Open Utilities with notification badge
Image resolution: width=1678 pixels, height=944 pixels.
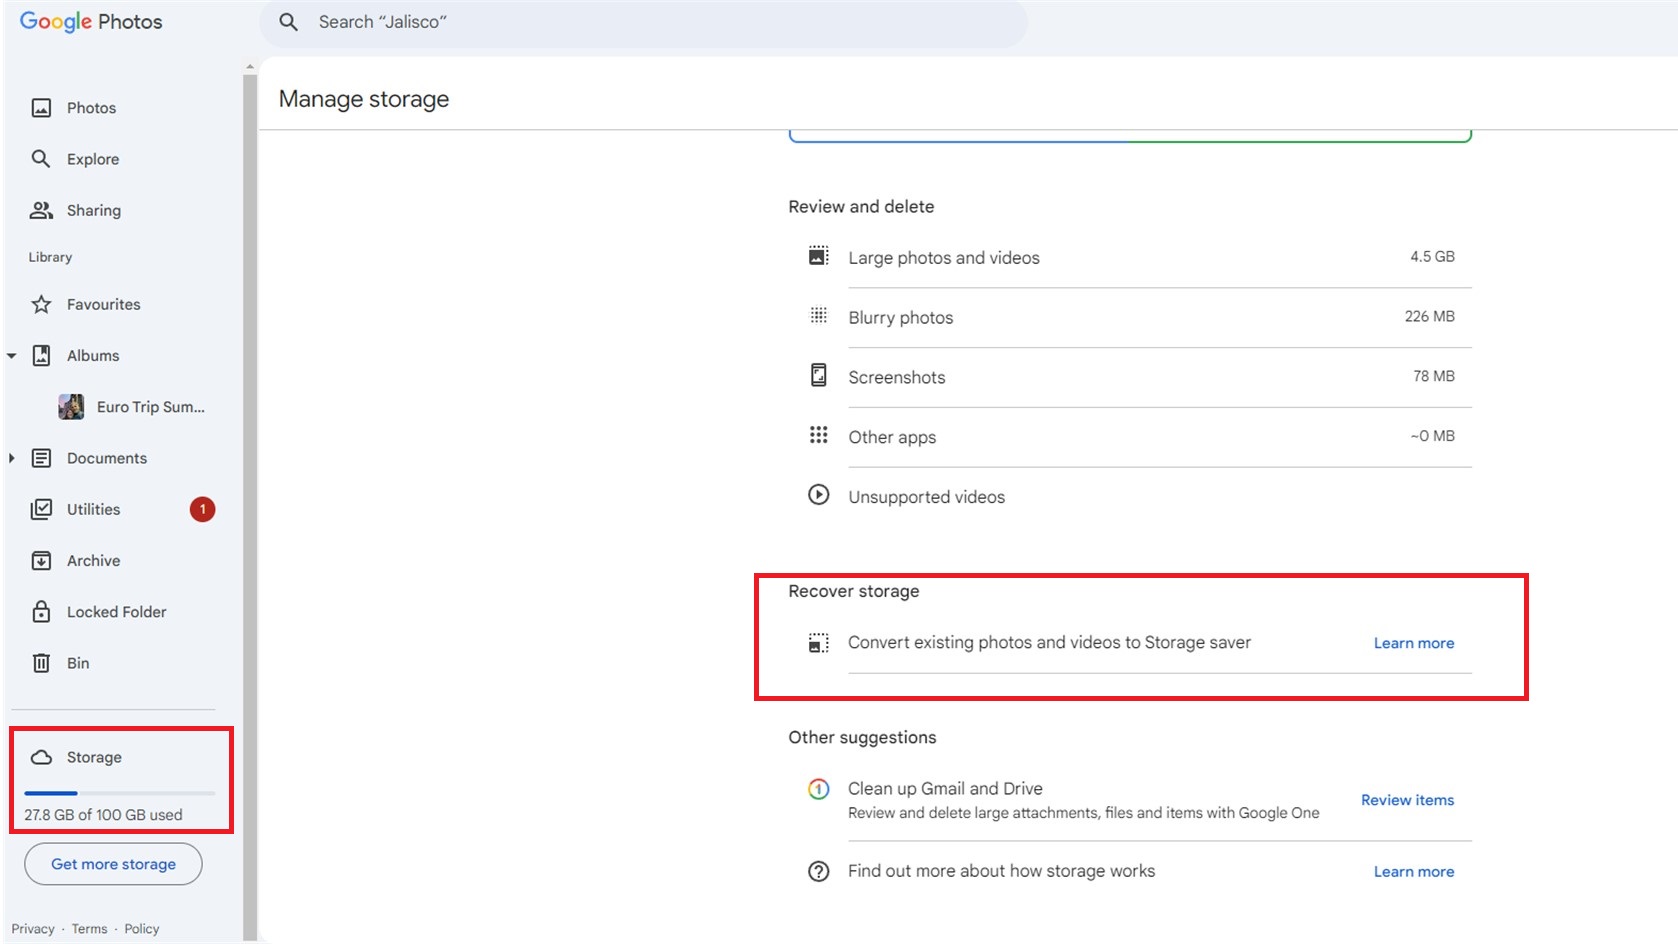94,509
